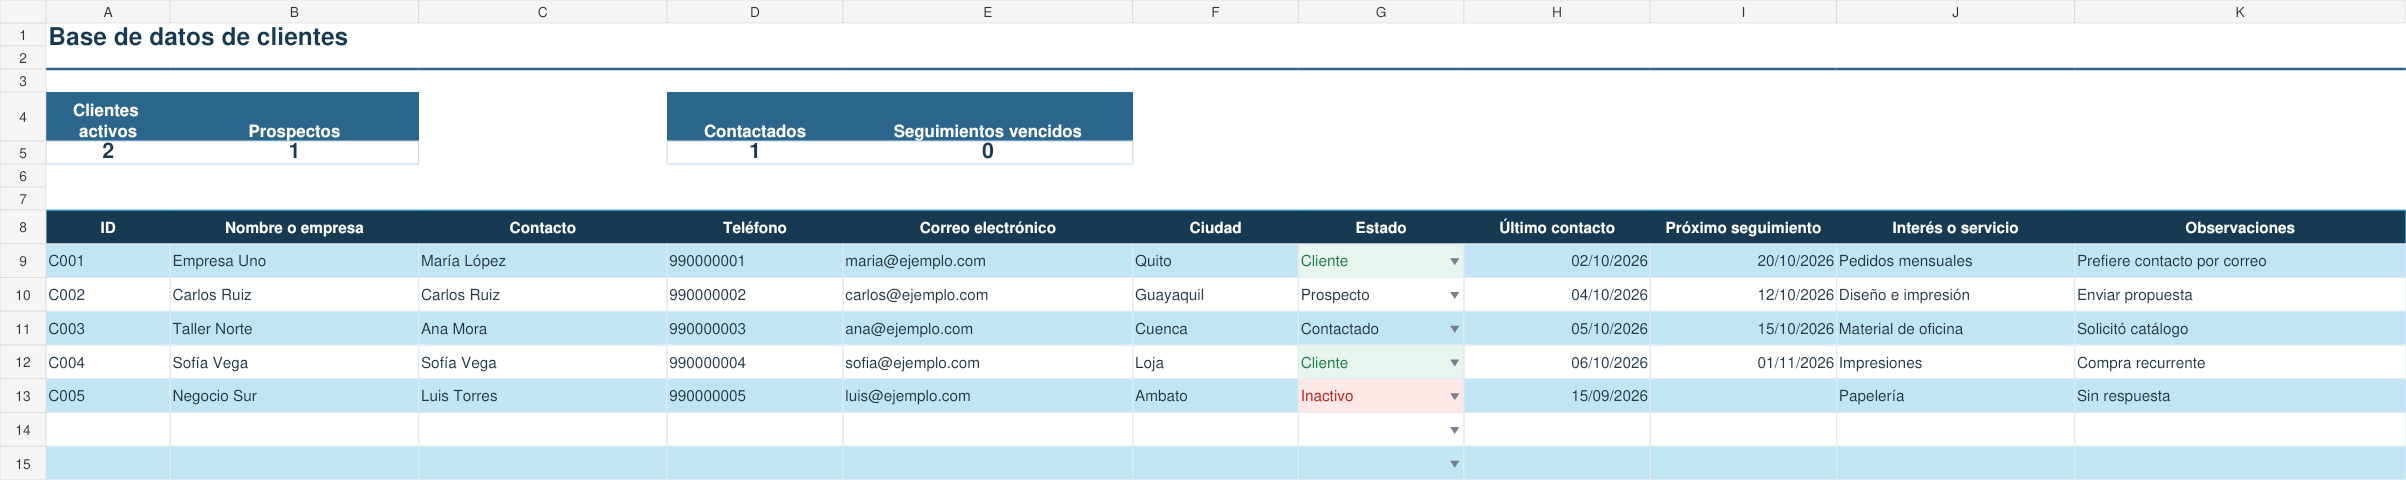The image size is (2406, 480).
Task: Select column G header
Action: [x=1381, y=12]
